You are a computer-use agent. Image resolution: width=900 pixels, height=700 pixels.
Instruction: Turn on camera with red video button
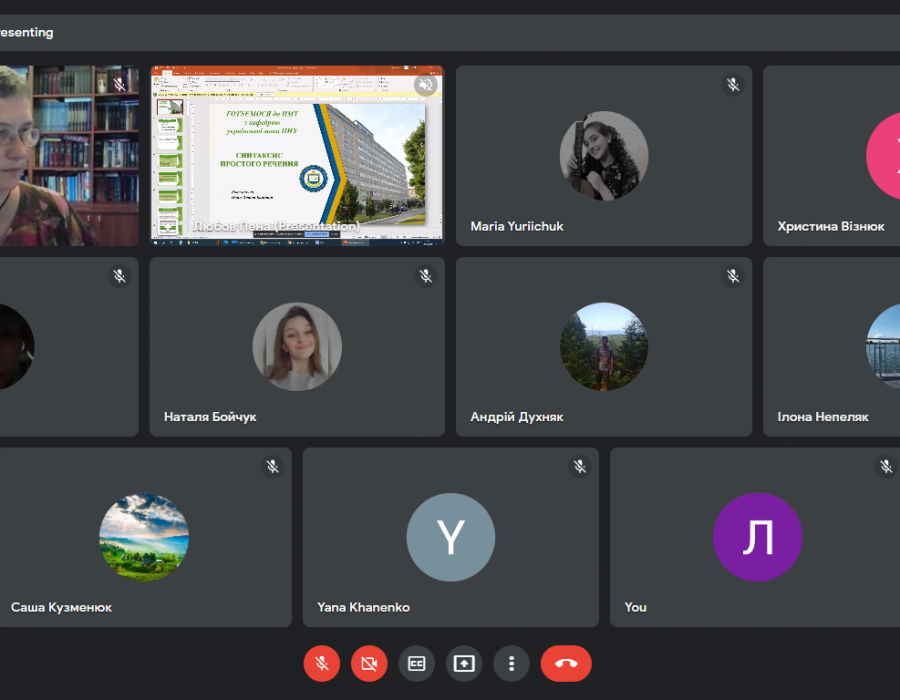pos(369,663)
